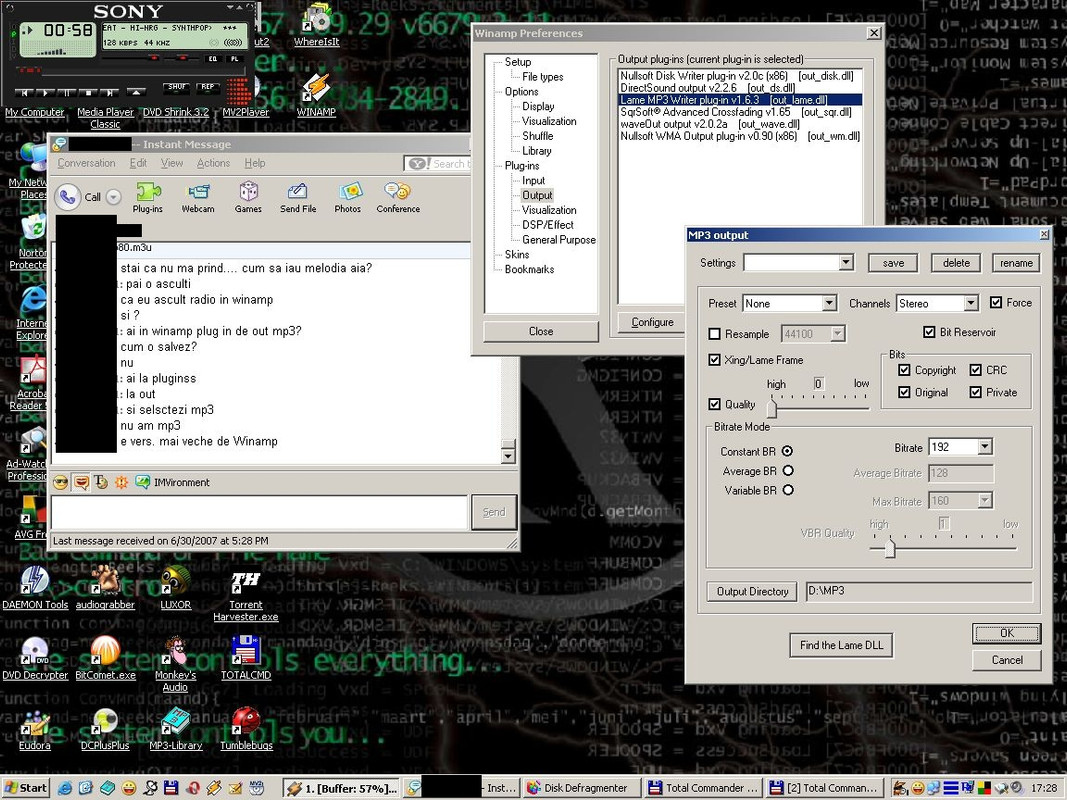
Task: Launch audiograbber from the desktop
Action: point(105,587)
